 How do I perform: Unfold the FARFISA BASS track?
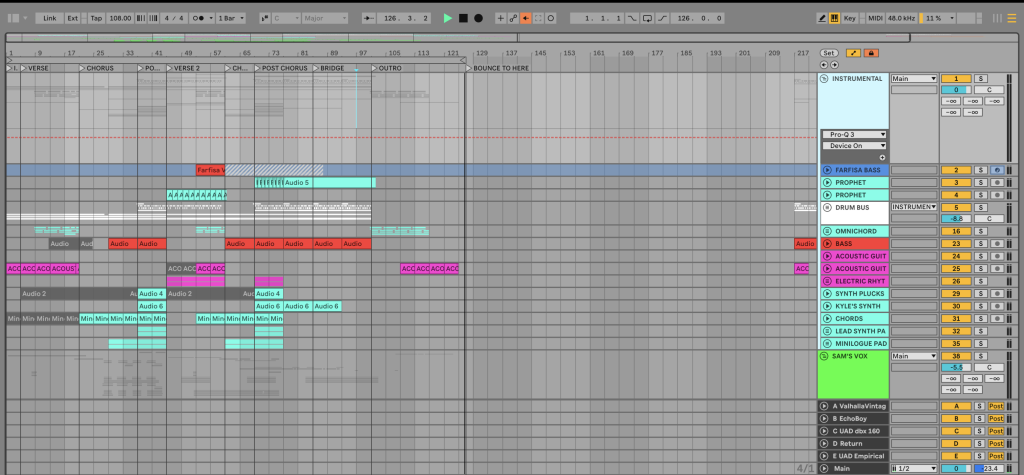(x=827, y=171)
